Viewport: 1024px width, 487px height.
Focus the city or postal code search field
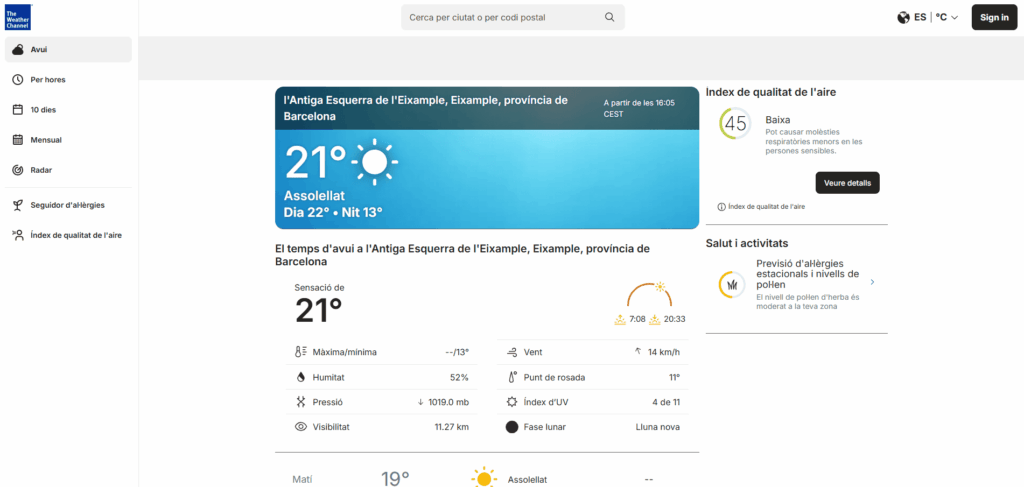[513, 18]
